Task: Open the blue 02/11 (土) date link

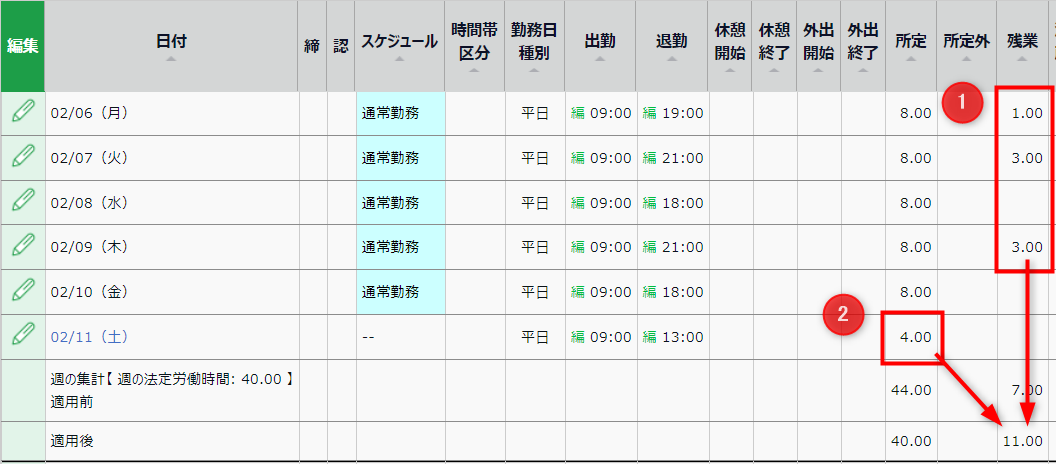Action: pyautogui.click(x=90, y=337)
